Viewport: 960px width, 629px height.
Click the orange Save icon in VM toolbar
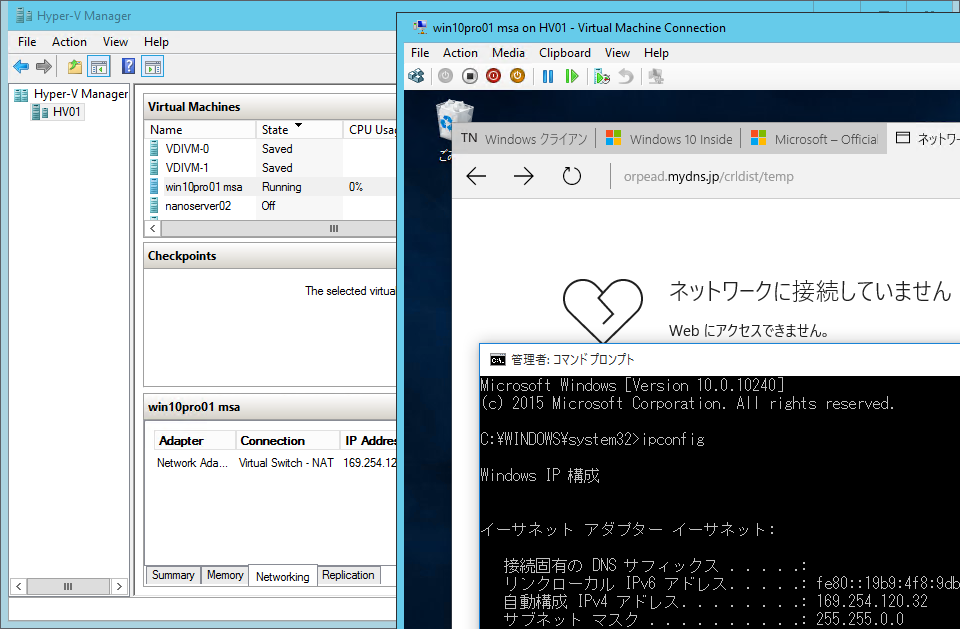[x=517, y=76]
